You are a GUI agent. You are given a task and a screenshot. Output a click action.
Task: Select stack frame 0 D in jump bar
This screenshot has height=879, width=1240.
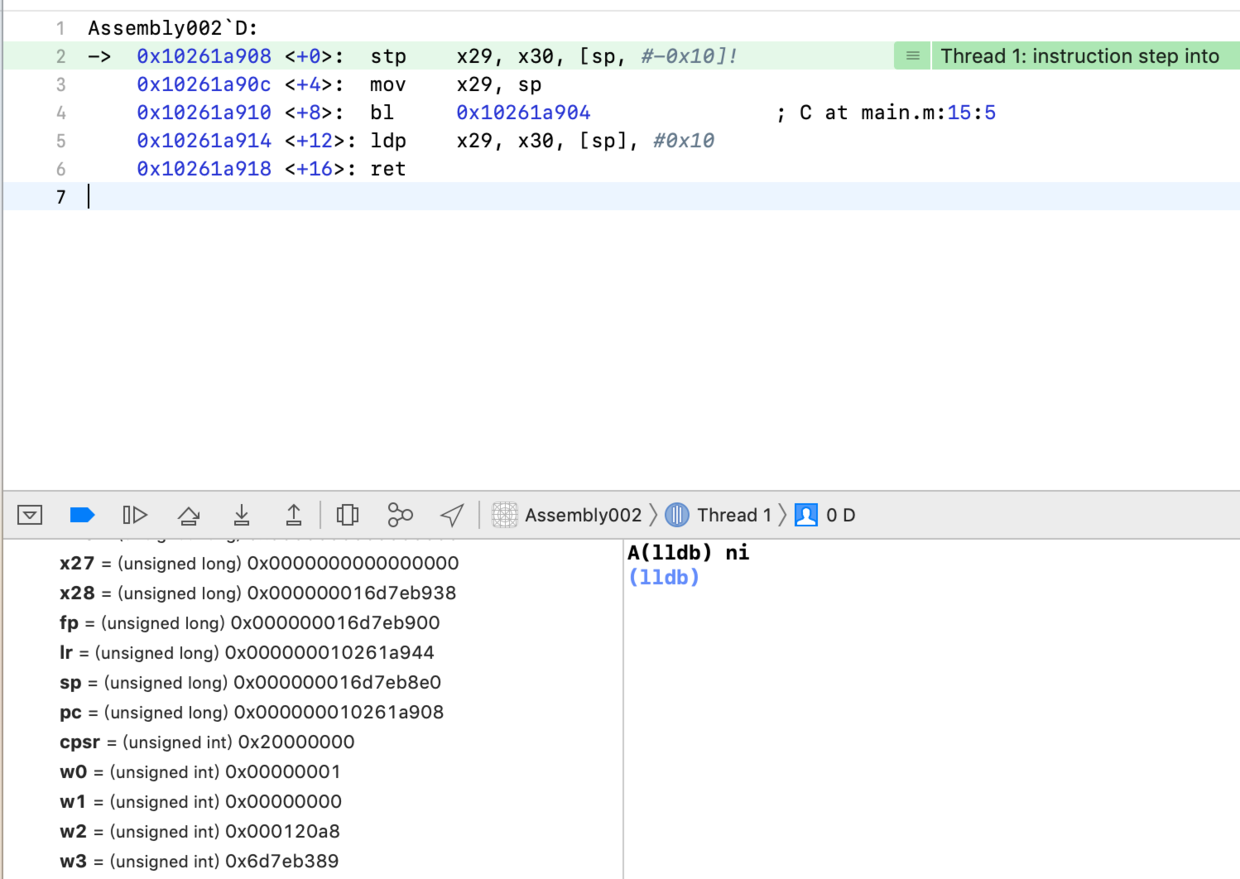click(x=826, y=515)
